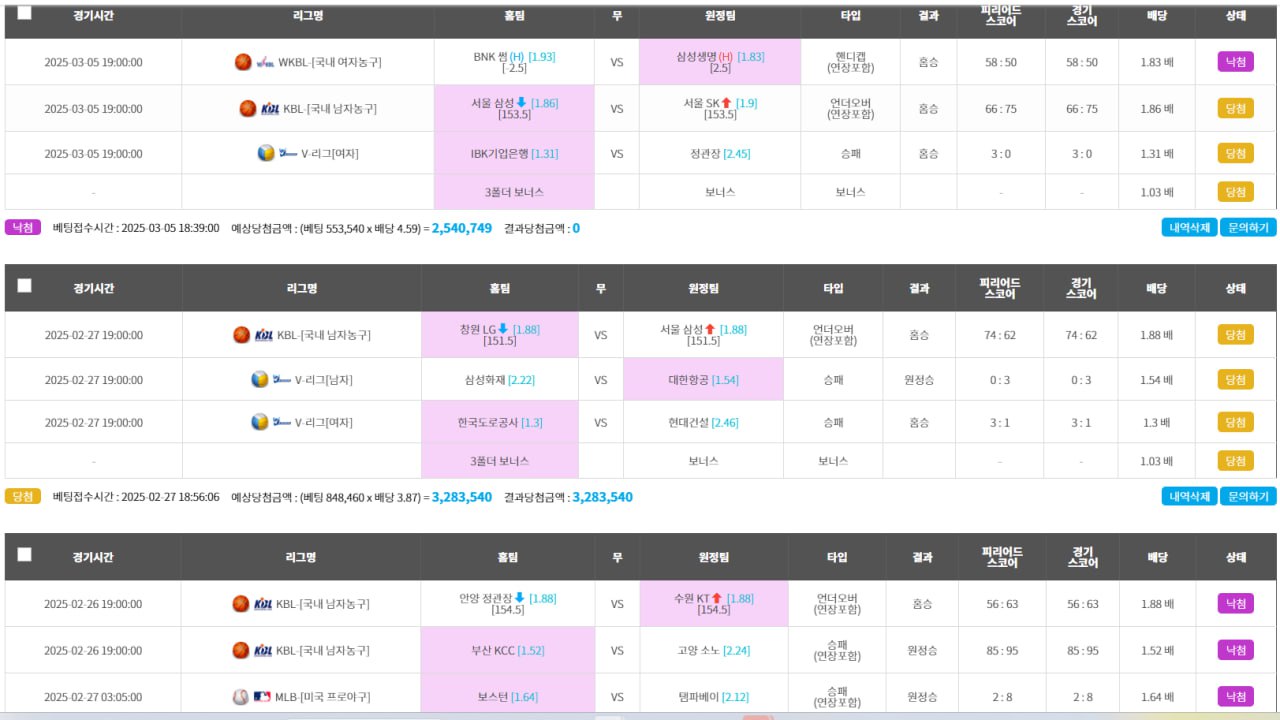Tick the checkbox in the 2025-02-27 table header
This screenshot has height=720, width=1280.
pos(24,285)
